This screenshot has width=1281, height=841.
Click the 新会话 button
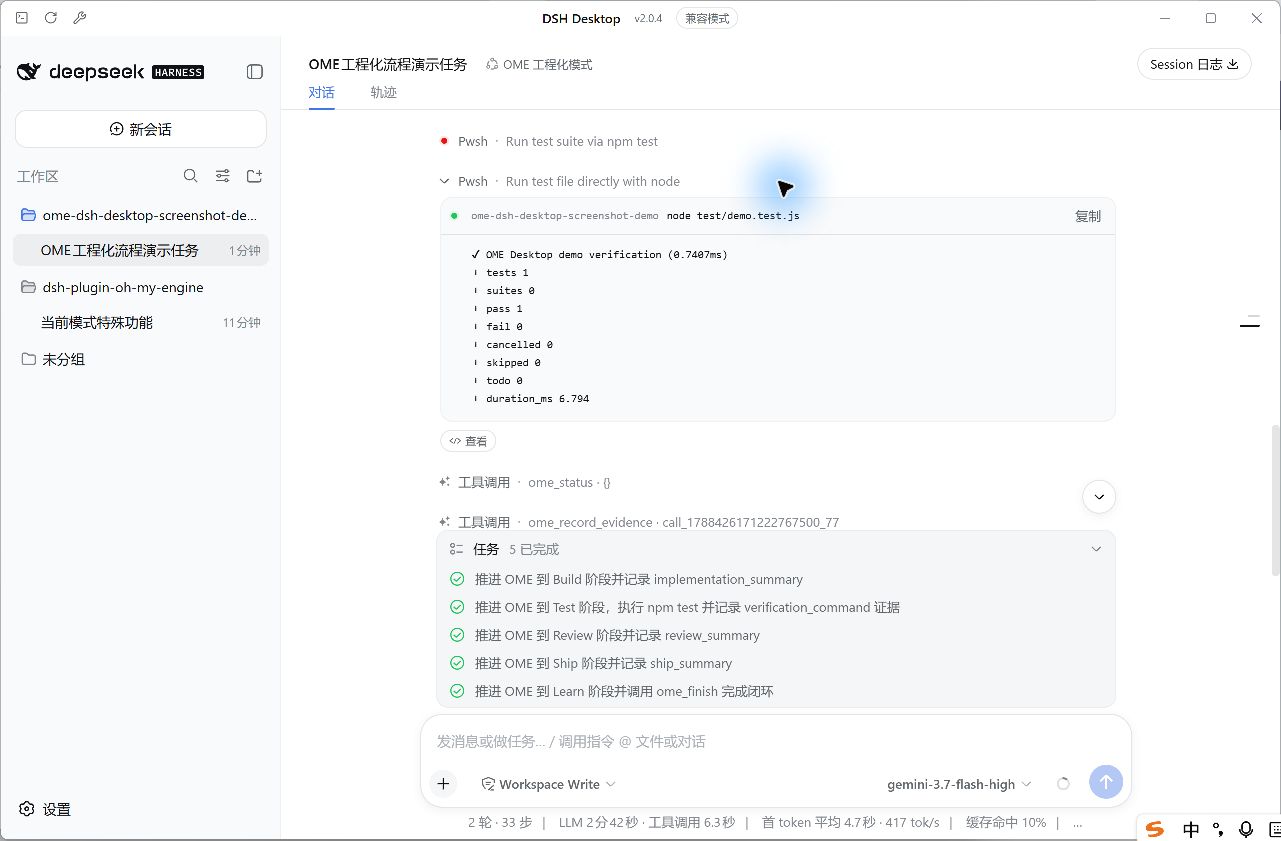coord(141,129)
